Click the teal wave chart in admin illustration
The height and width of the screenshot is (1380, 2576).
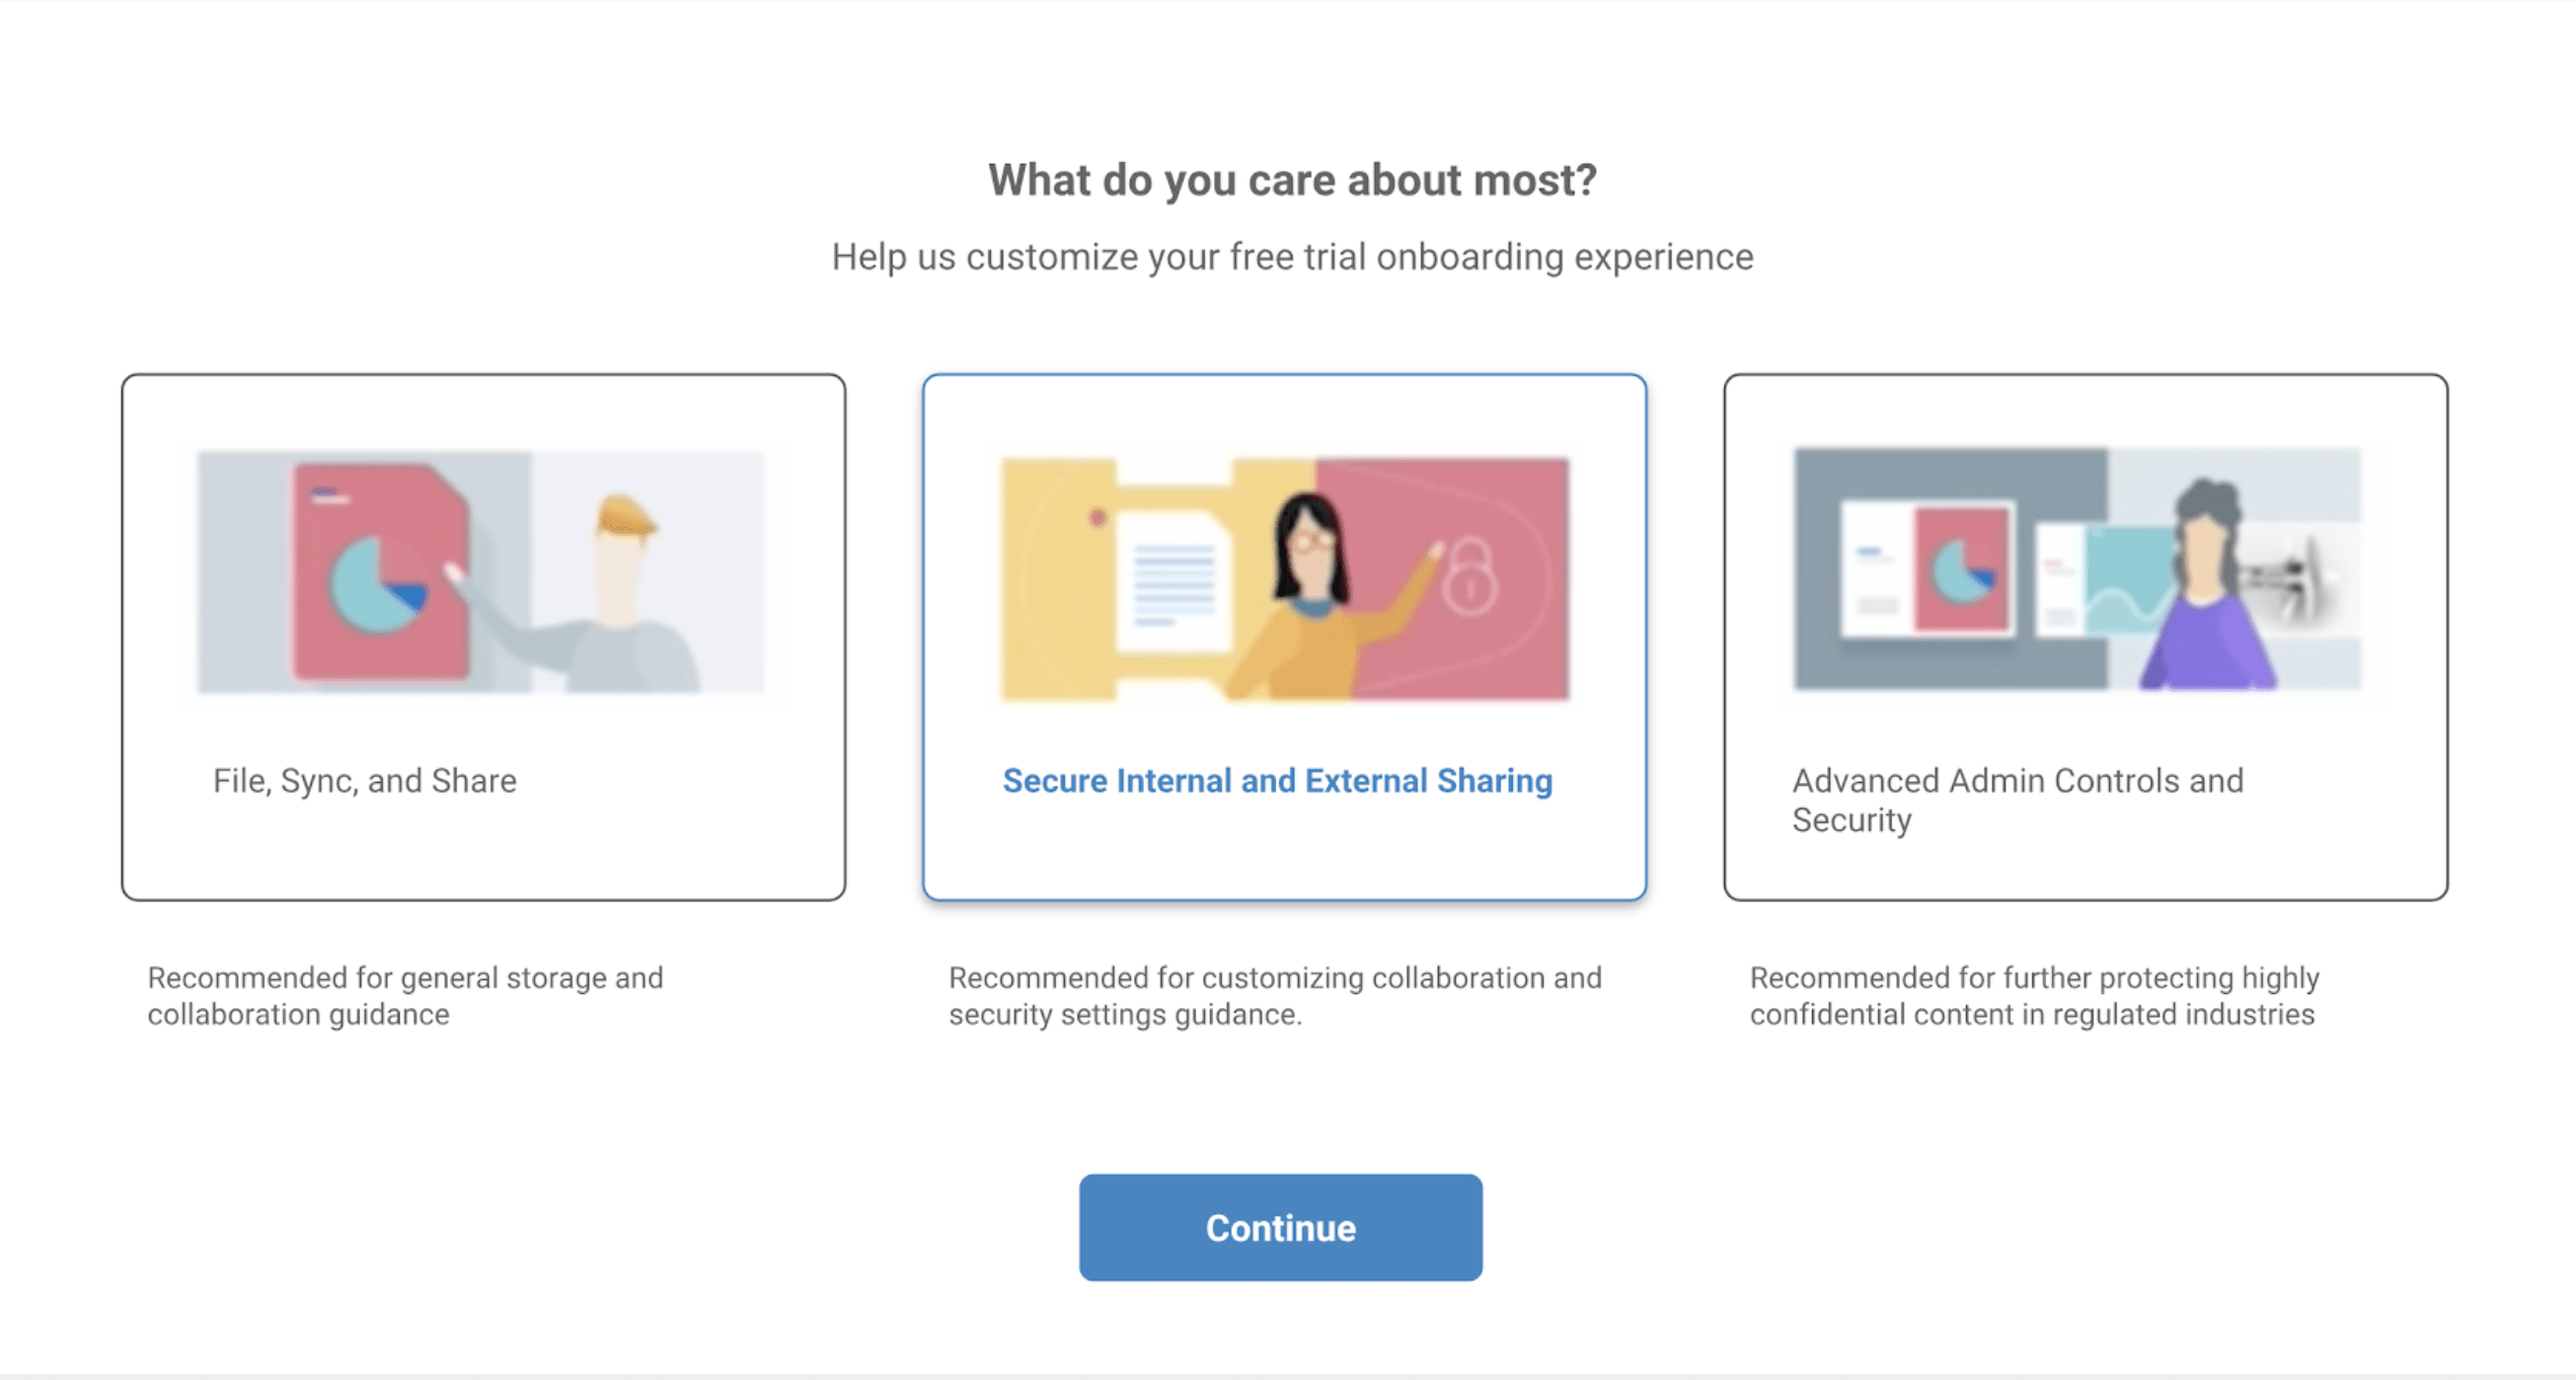click(x=2128, y=580)
